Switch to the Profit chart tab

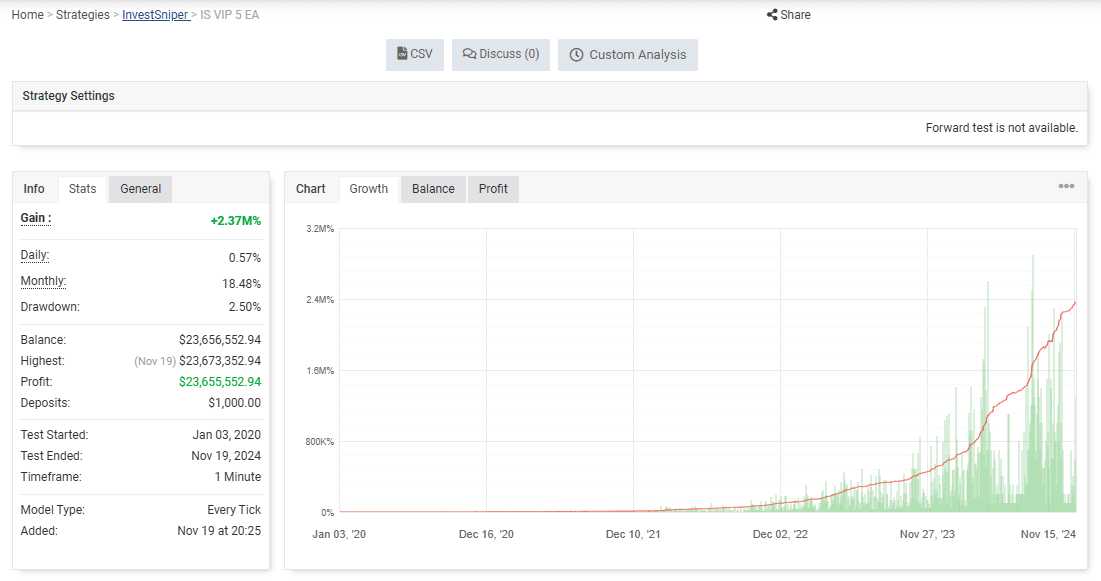pos(493,189)
